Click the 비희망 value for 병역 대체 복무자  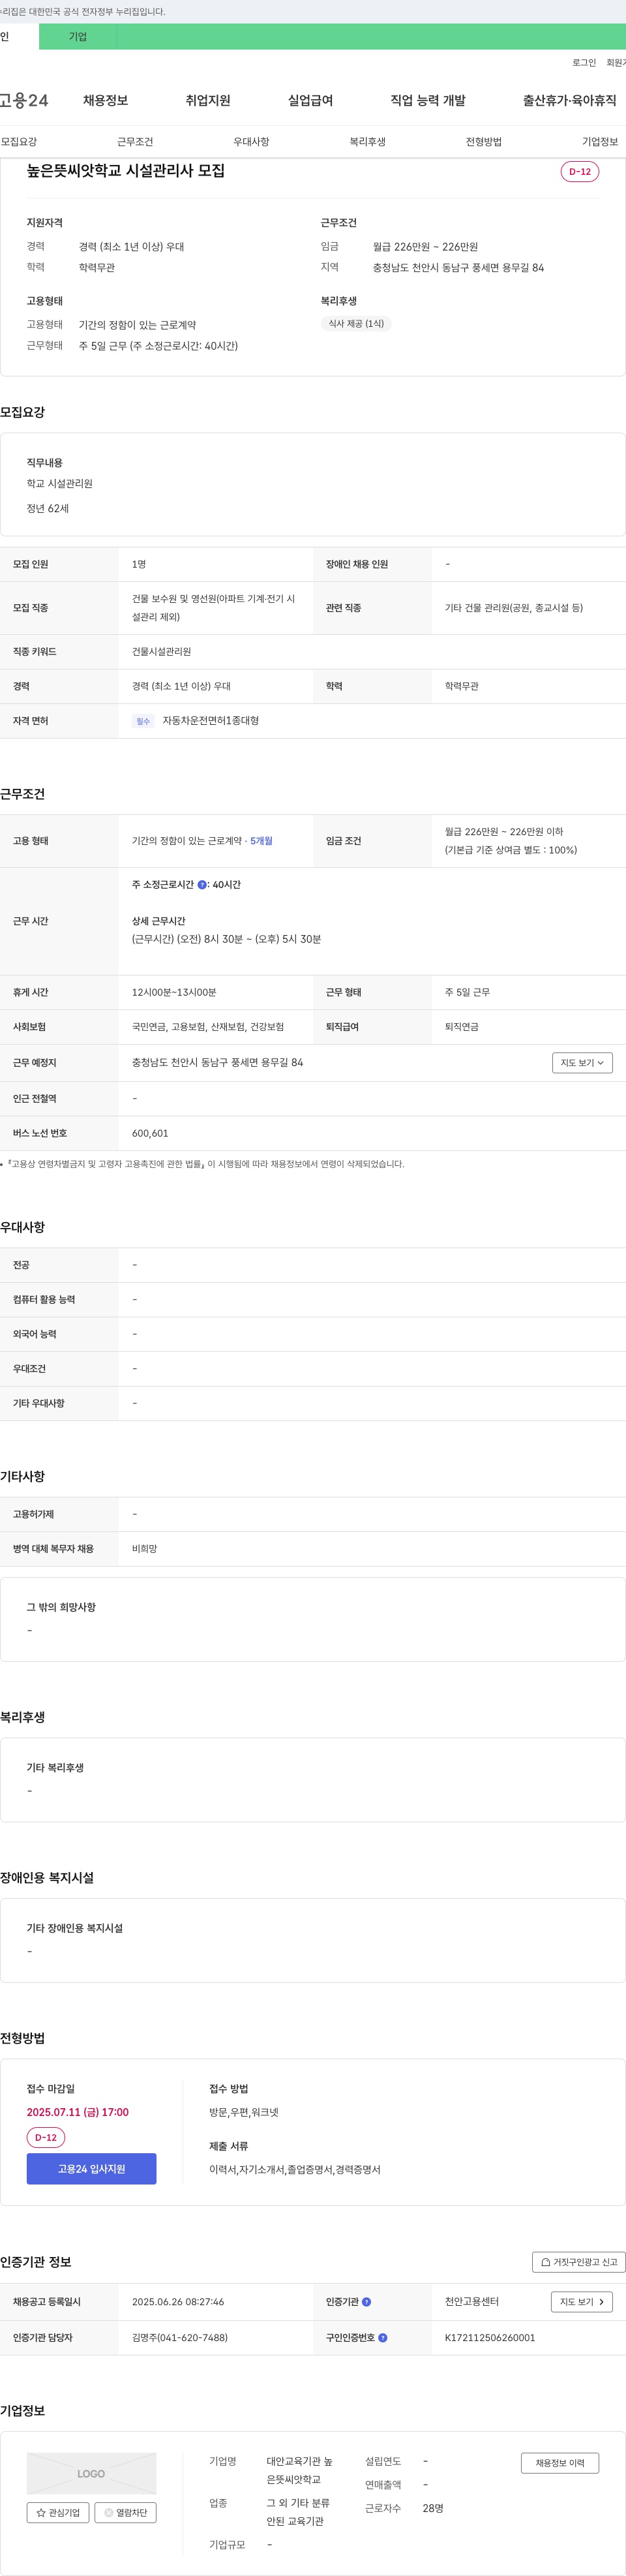pyautogui.click(x=144, y=1549)
